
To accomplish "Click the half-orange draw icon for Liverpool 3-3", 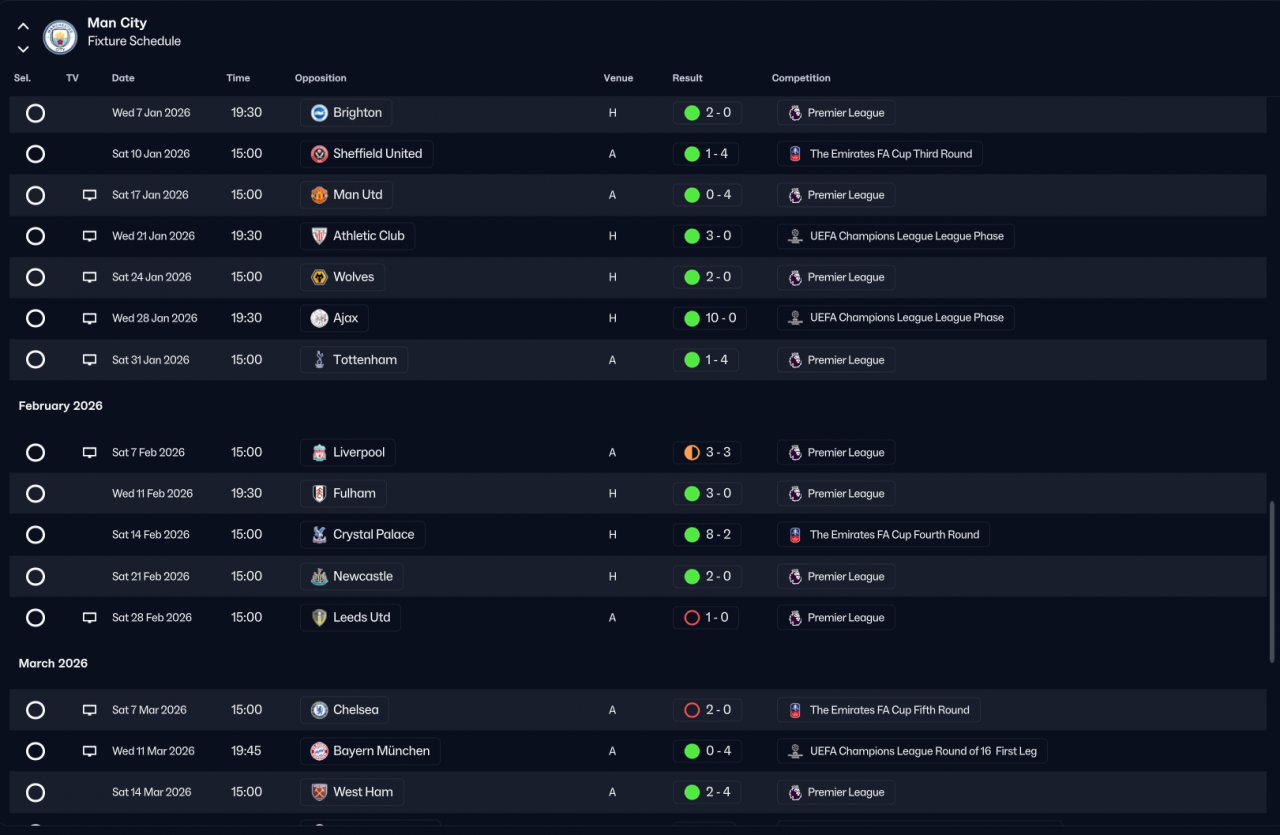I will (692, 453).
